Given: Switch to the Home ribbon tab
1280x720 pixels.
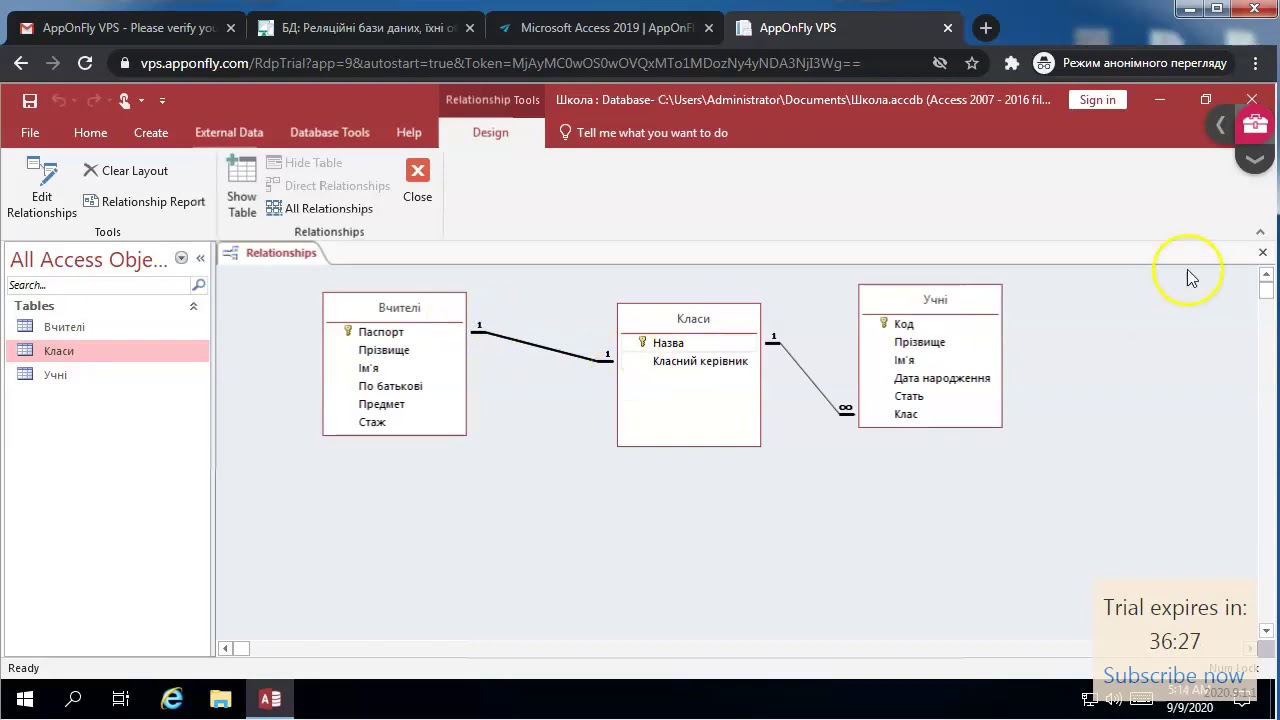Looking at the screenshot, I should 90,132.
